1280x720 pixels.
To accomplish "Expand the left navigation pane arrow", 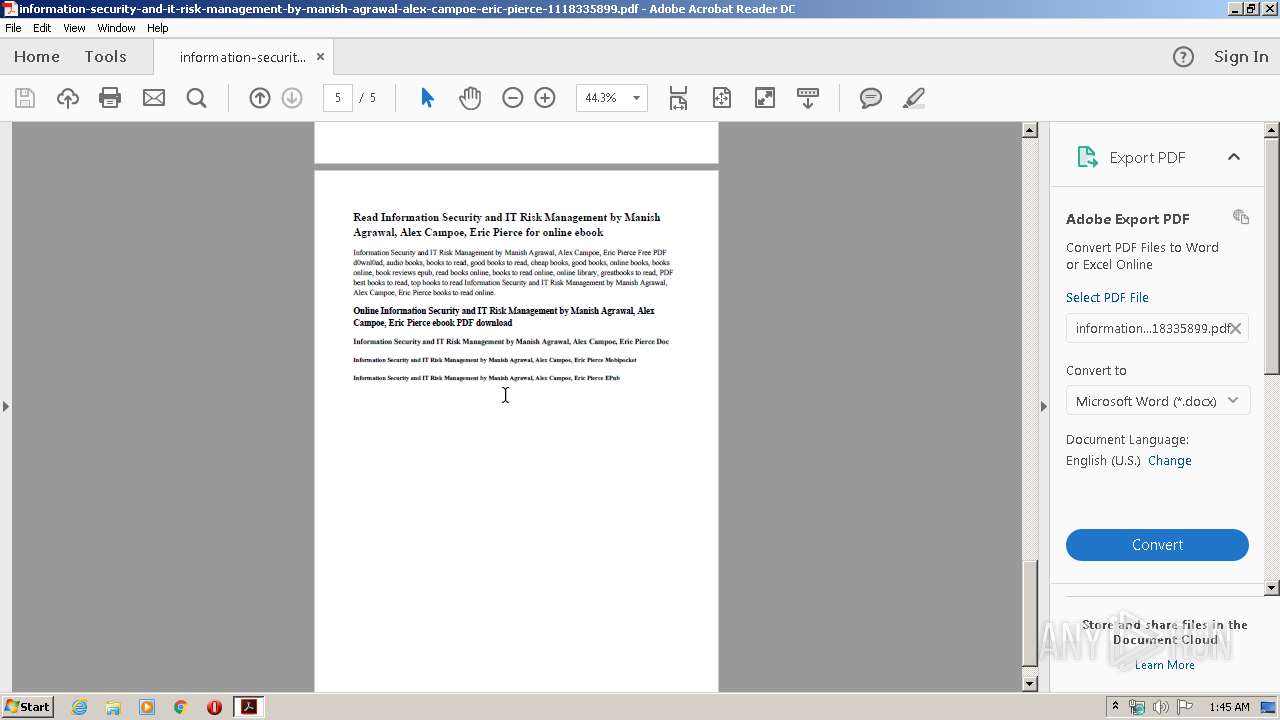I will pyautogui.click(x=6, y=406).
